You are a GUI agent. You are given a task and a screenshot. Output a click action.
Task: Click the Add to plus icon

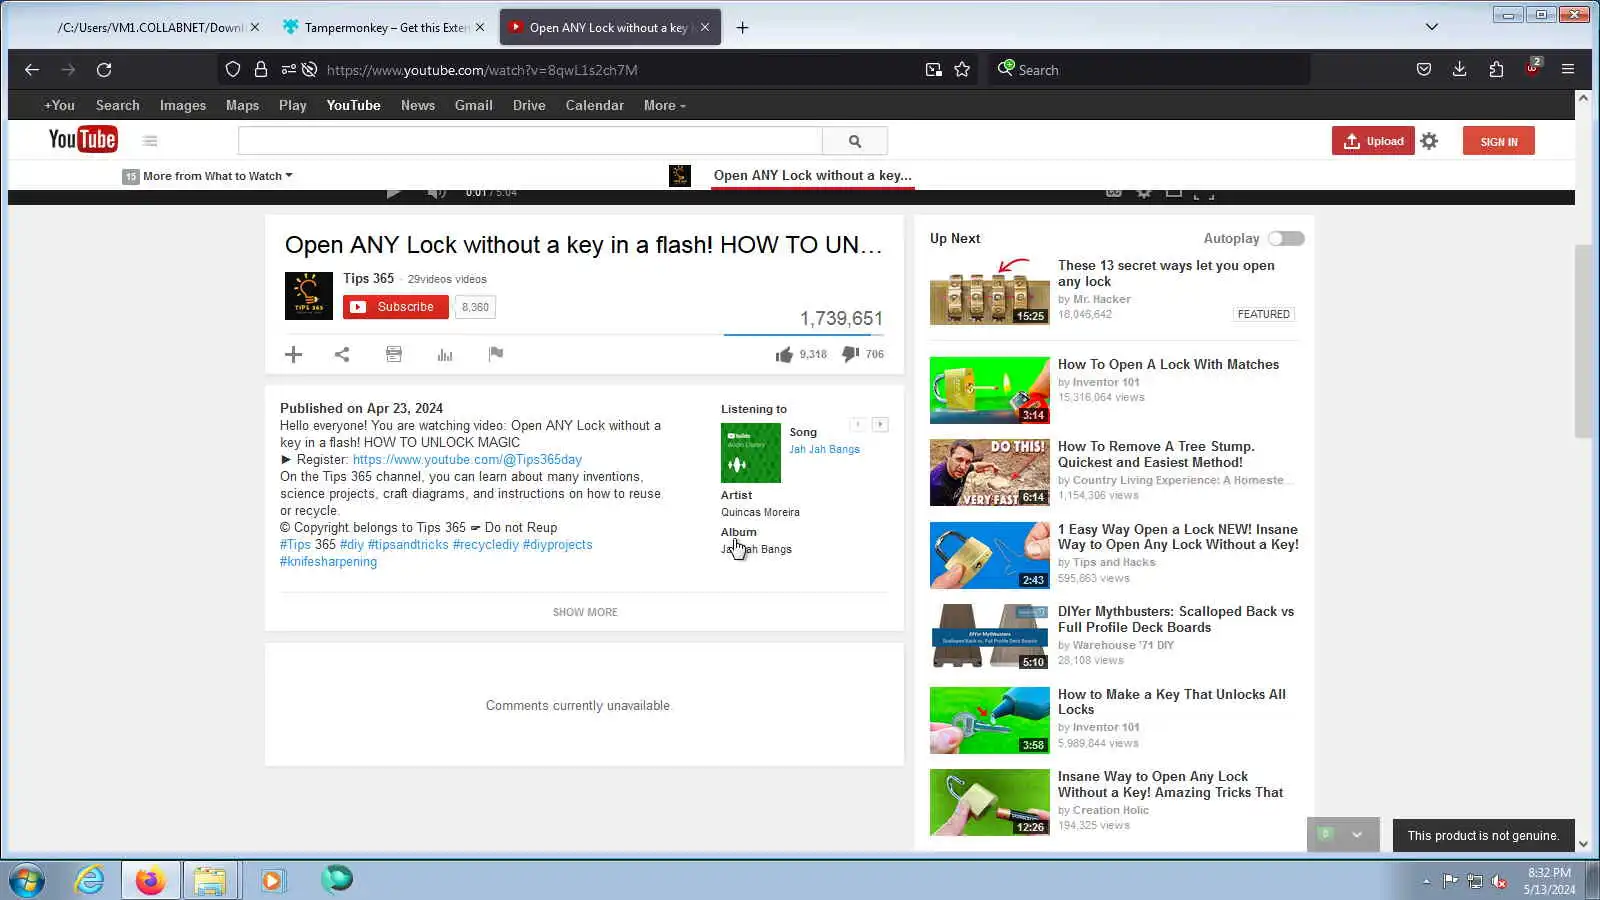pyautogui.click(x=293, y=354)
